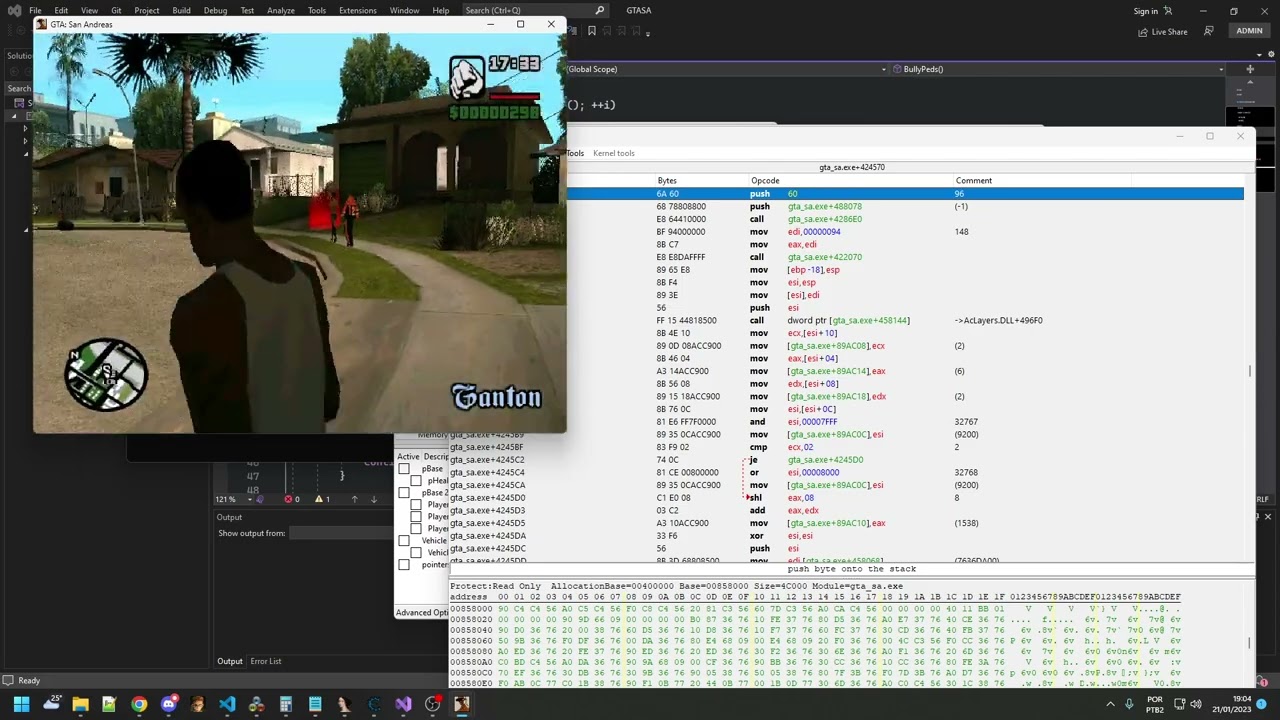The width and height of the screenshot is (1280, 720).
Task: Click the Opcode column header
Action: click(765, 180)
